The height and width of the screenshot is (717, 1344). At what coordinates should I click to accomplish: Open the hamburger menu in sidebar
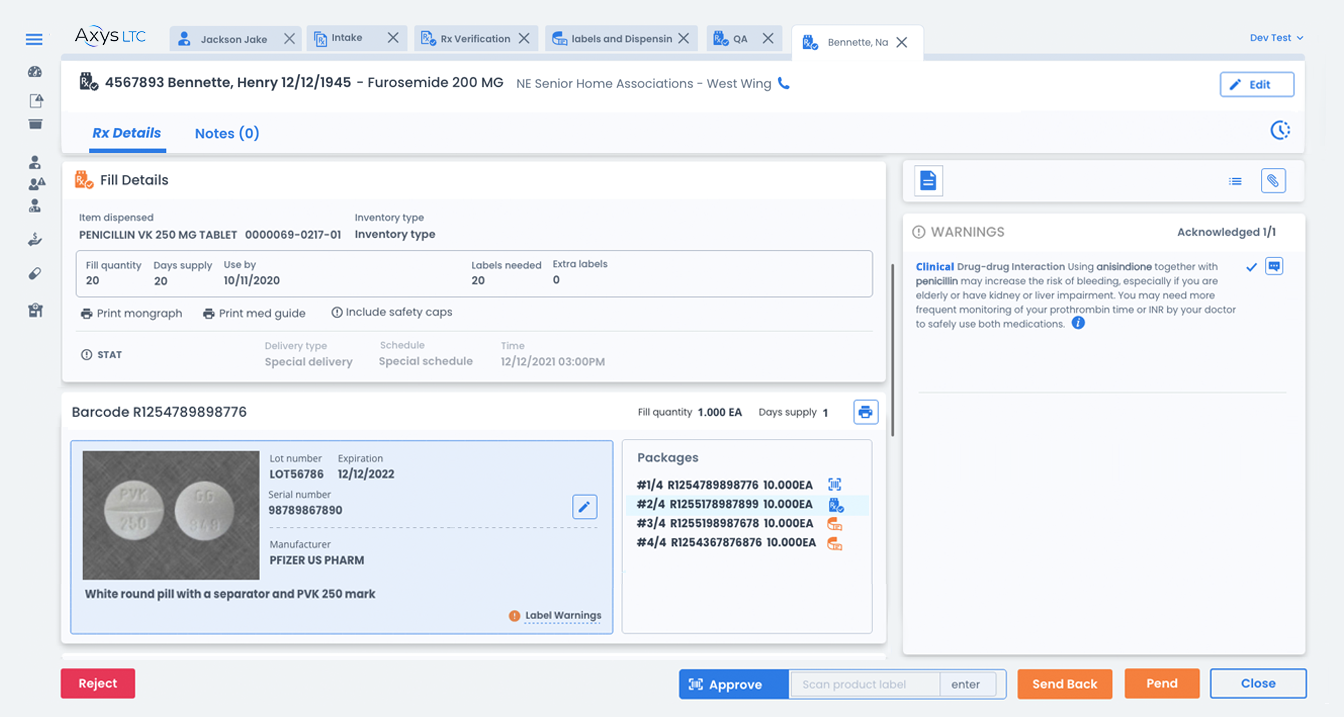[x=34, y=40]
